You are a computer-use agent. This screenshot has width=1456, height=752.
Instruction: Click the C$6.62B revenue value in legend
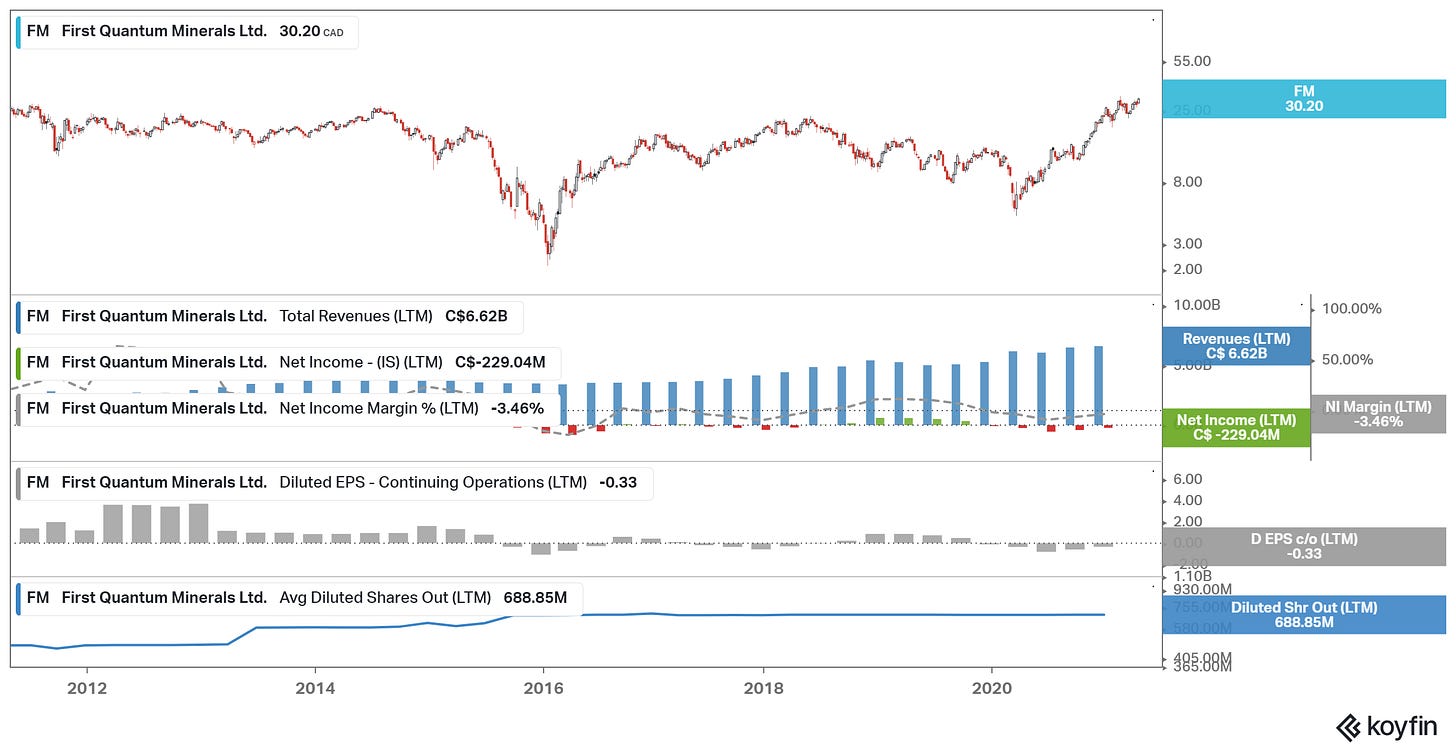click(476, 316)
